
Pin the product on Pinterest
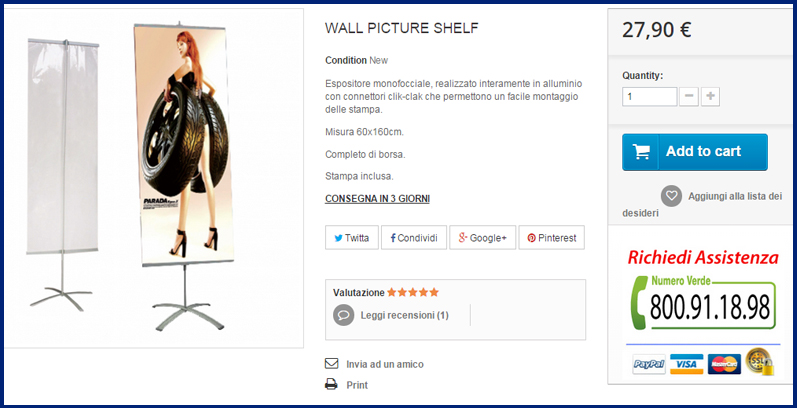point(551,237)
